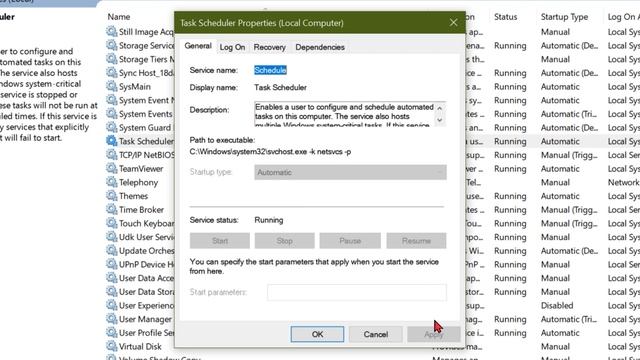The height and width of the screenshot is (360, 640).
Task: Sort services by Startup Type column header
Action: click(564, 17)
